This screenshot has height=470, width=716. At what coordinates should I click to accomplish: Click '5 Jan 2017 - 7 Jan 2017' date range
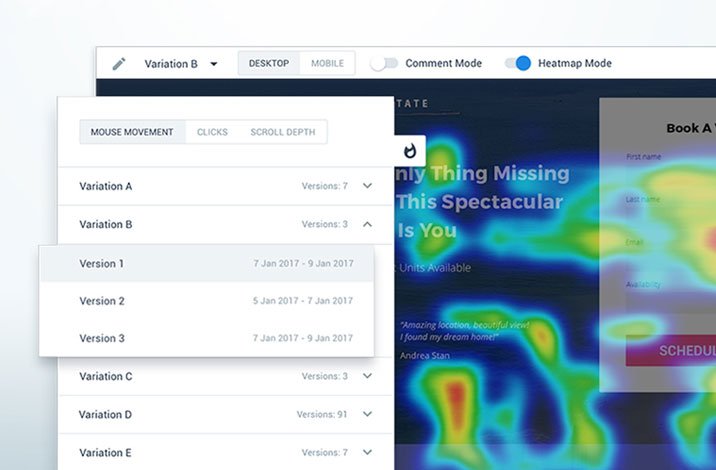[x=303, y=301]
